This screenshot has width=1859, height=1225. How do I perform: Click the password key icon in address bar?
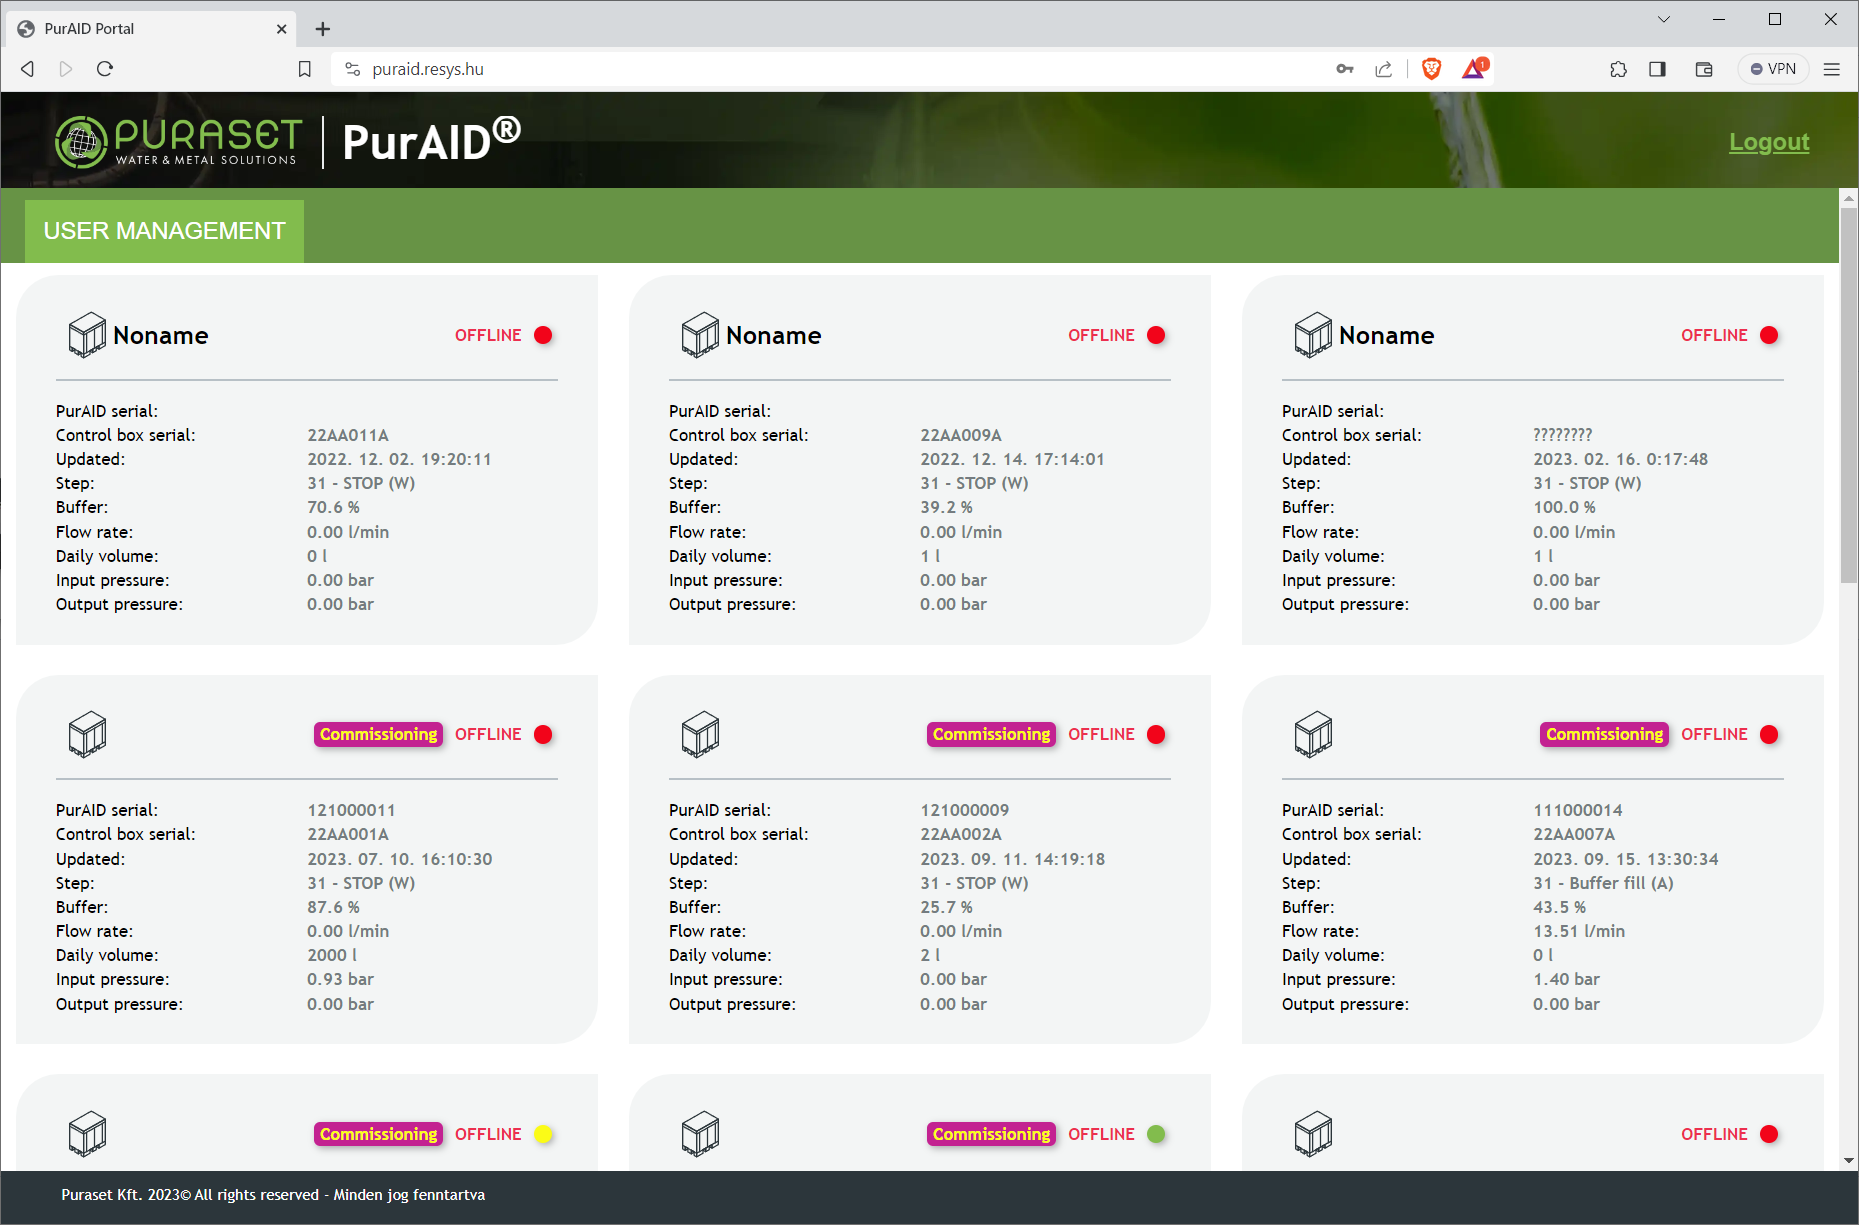pyautogui.click(x=1345, y=69)
